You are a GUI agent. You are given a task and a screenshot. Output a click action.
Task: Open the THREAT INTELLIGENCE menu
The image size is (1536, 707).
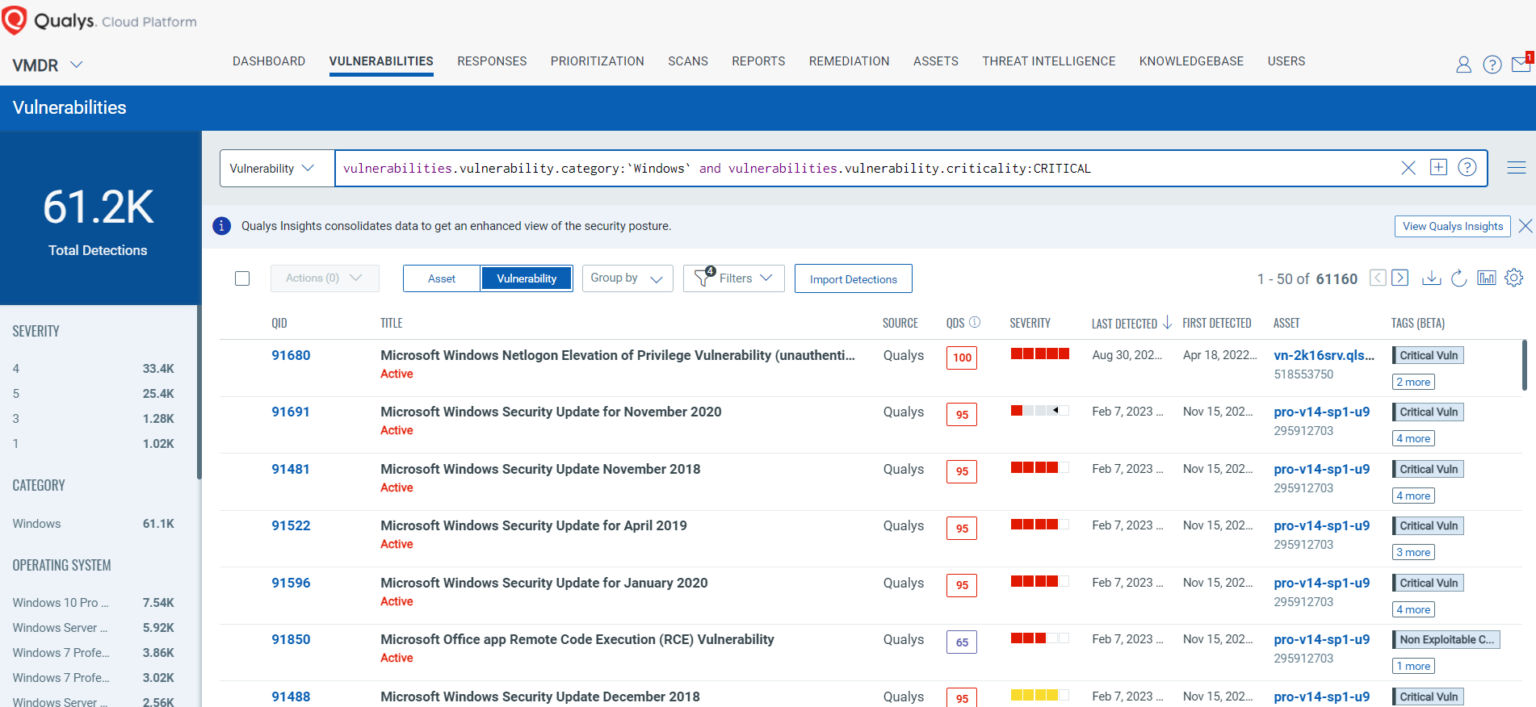(x=1048, y=61)
